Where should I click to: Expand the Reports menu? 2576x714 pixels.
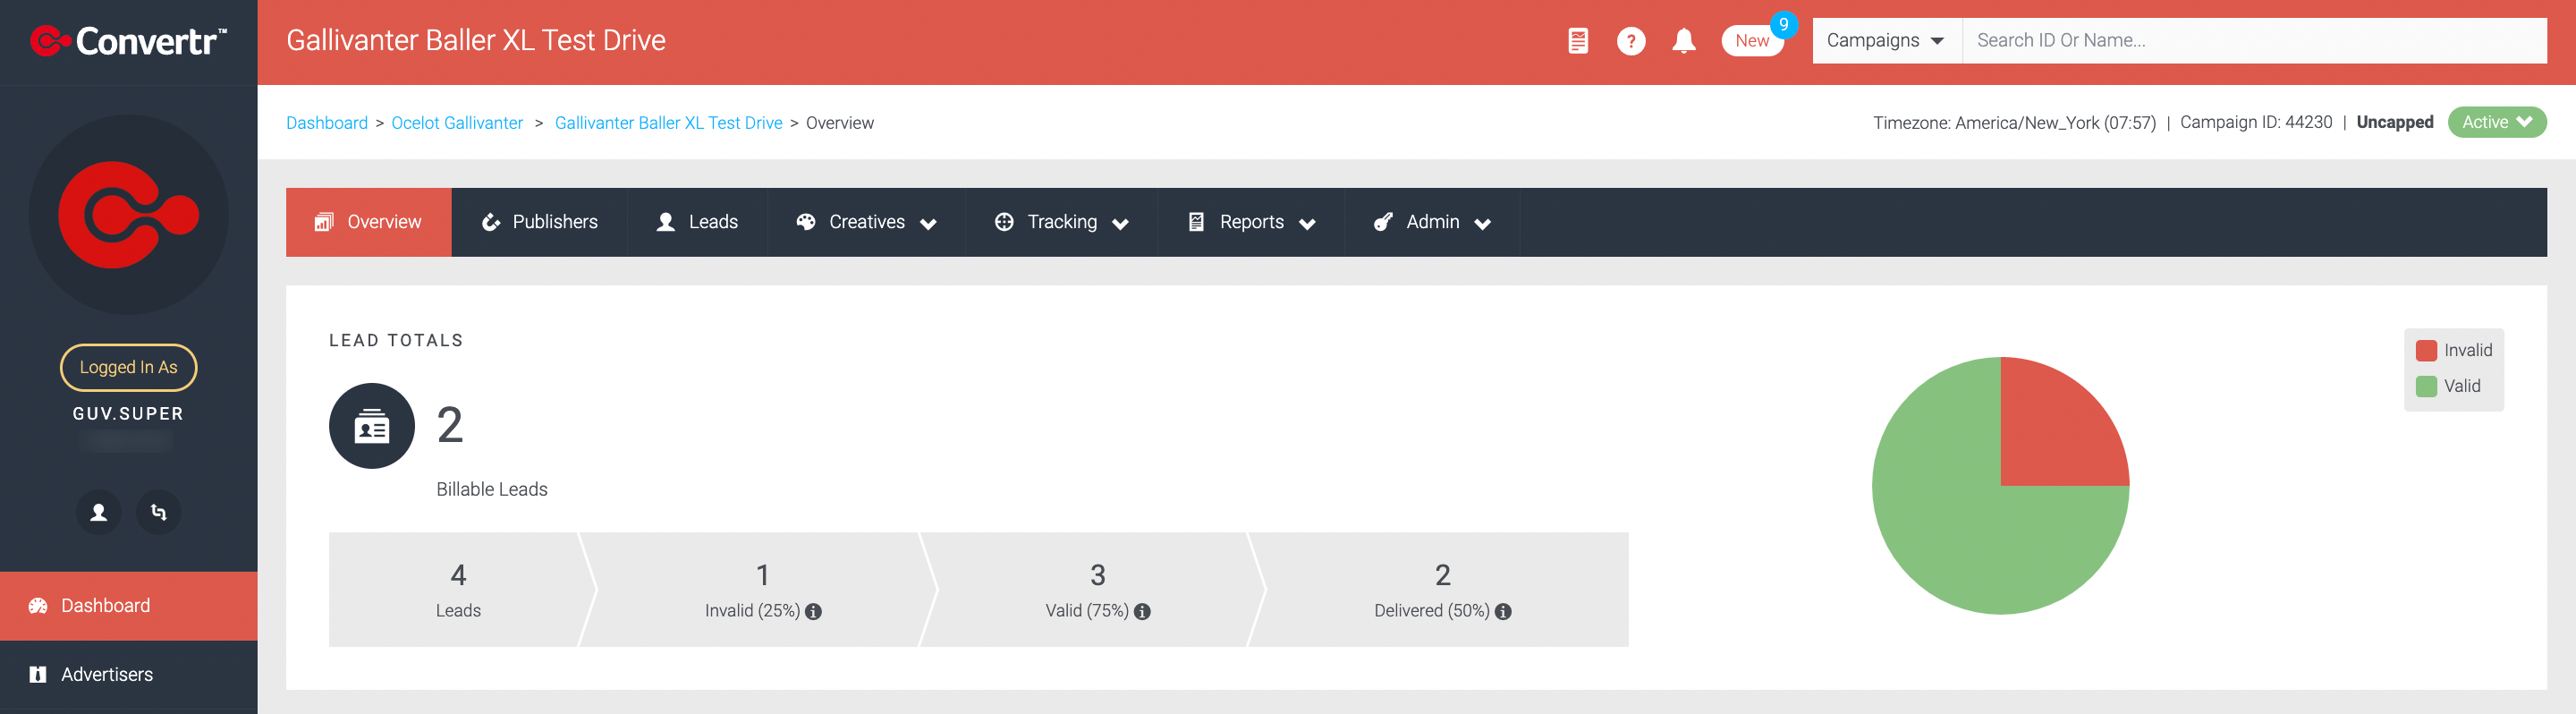click(x=1251, y=222)
